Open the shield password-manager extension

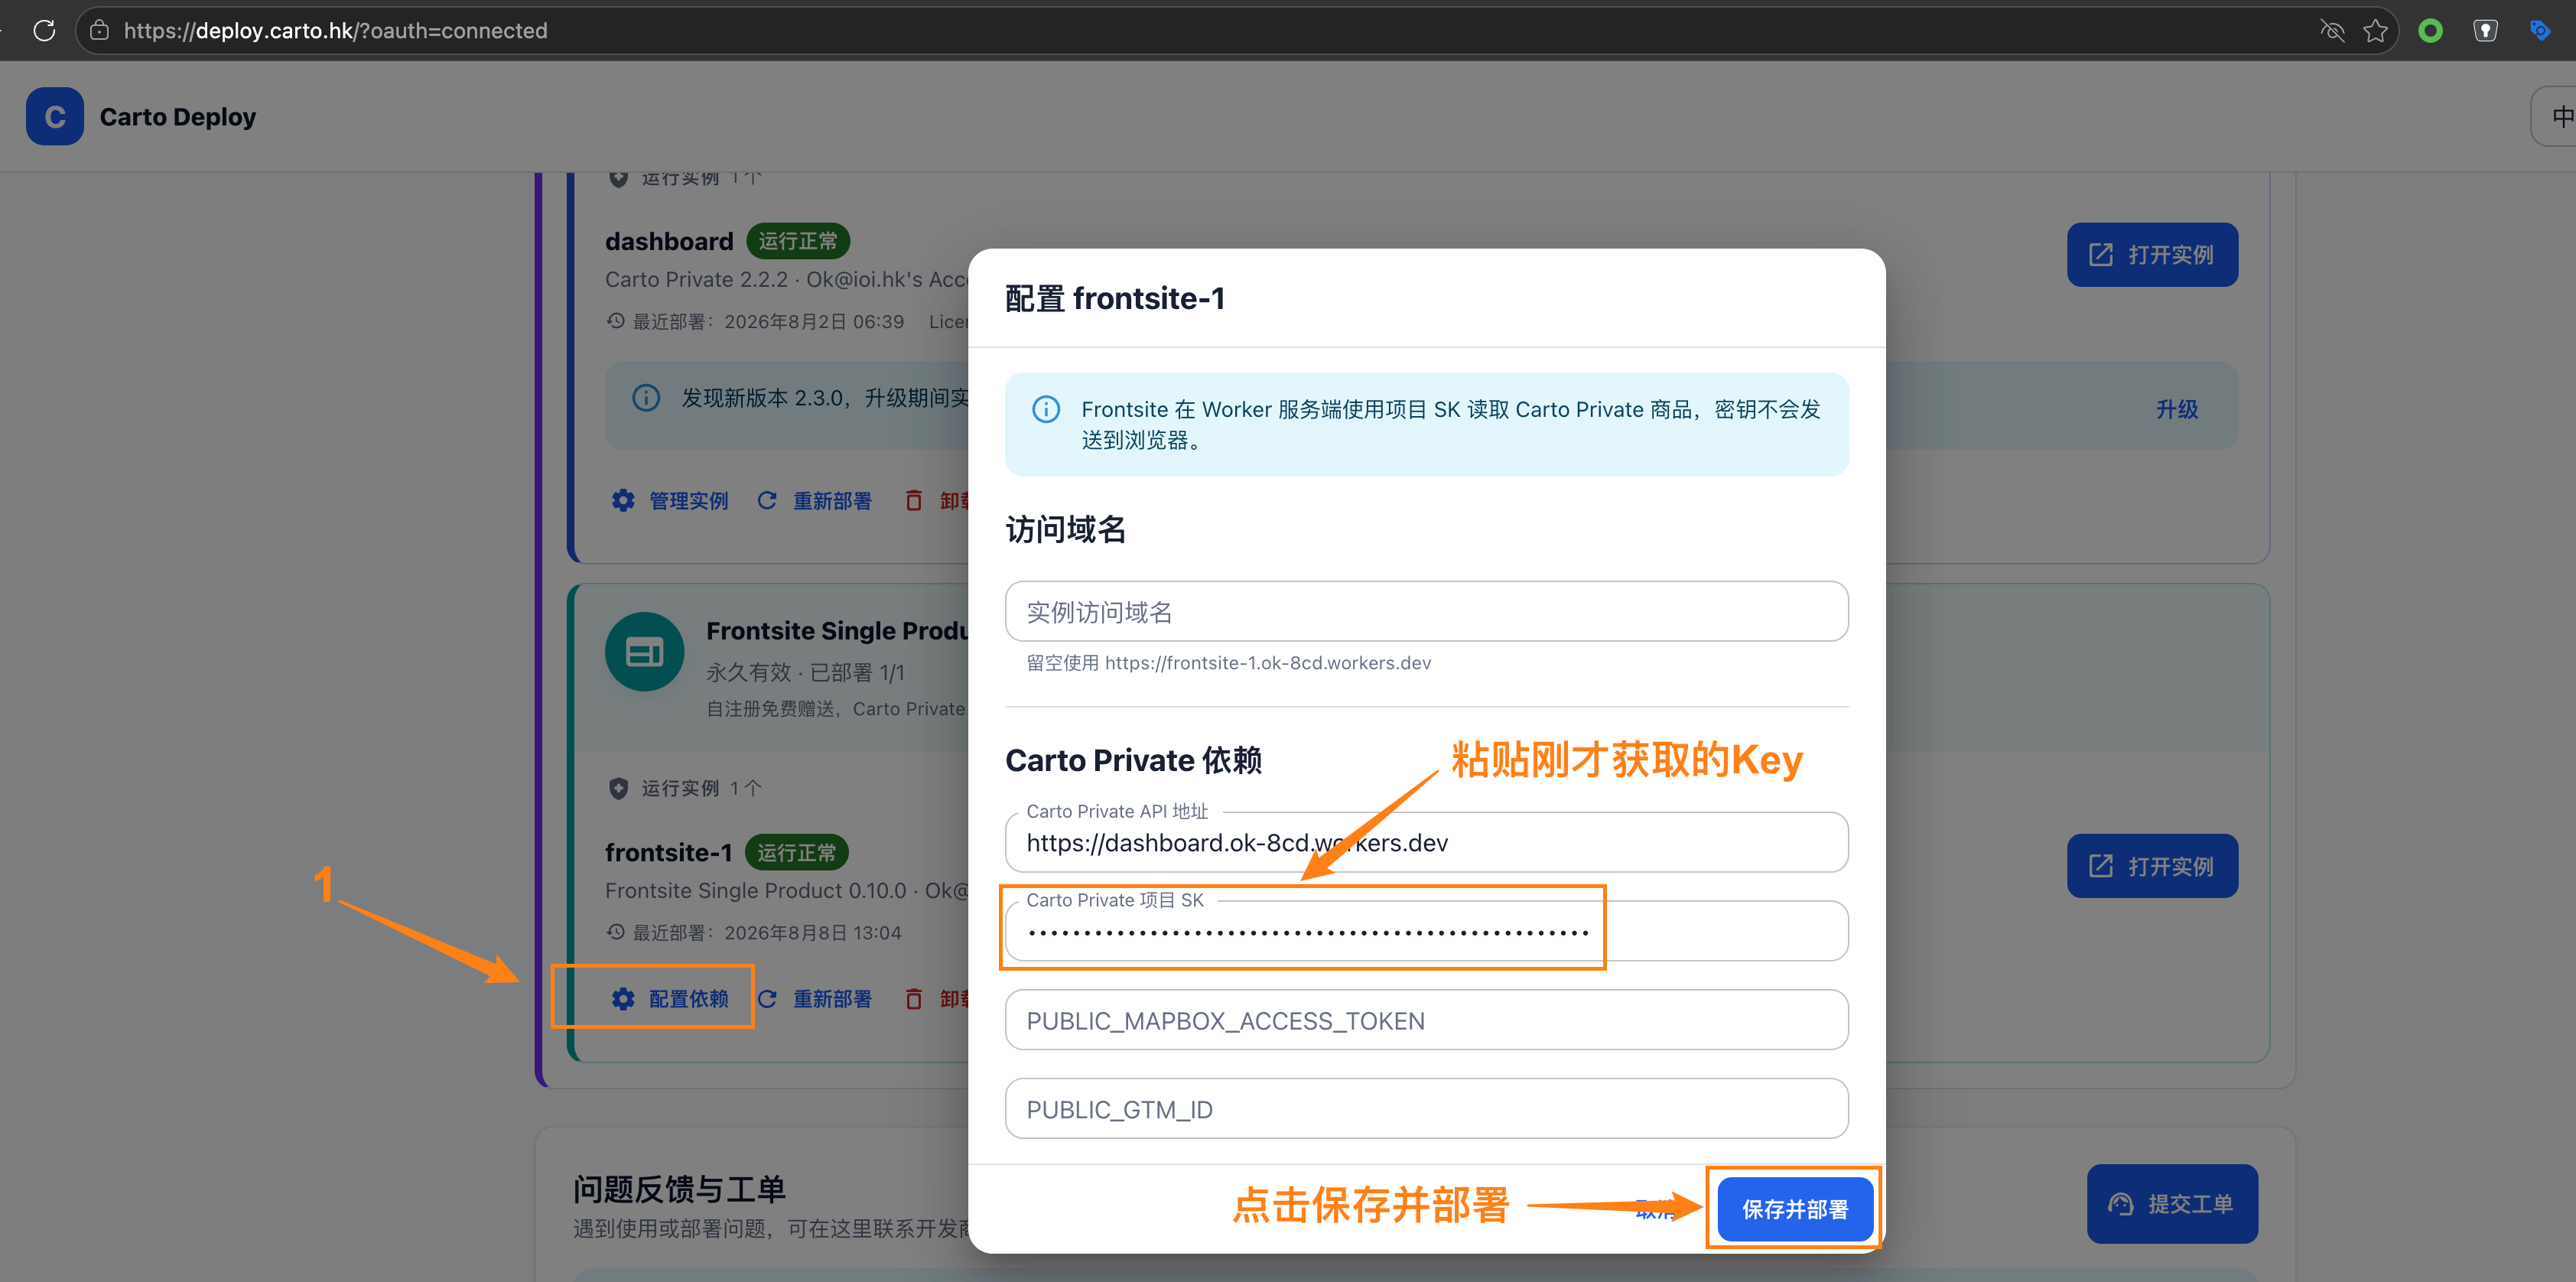tap(2485, 31)
